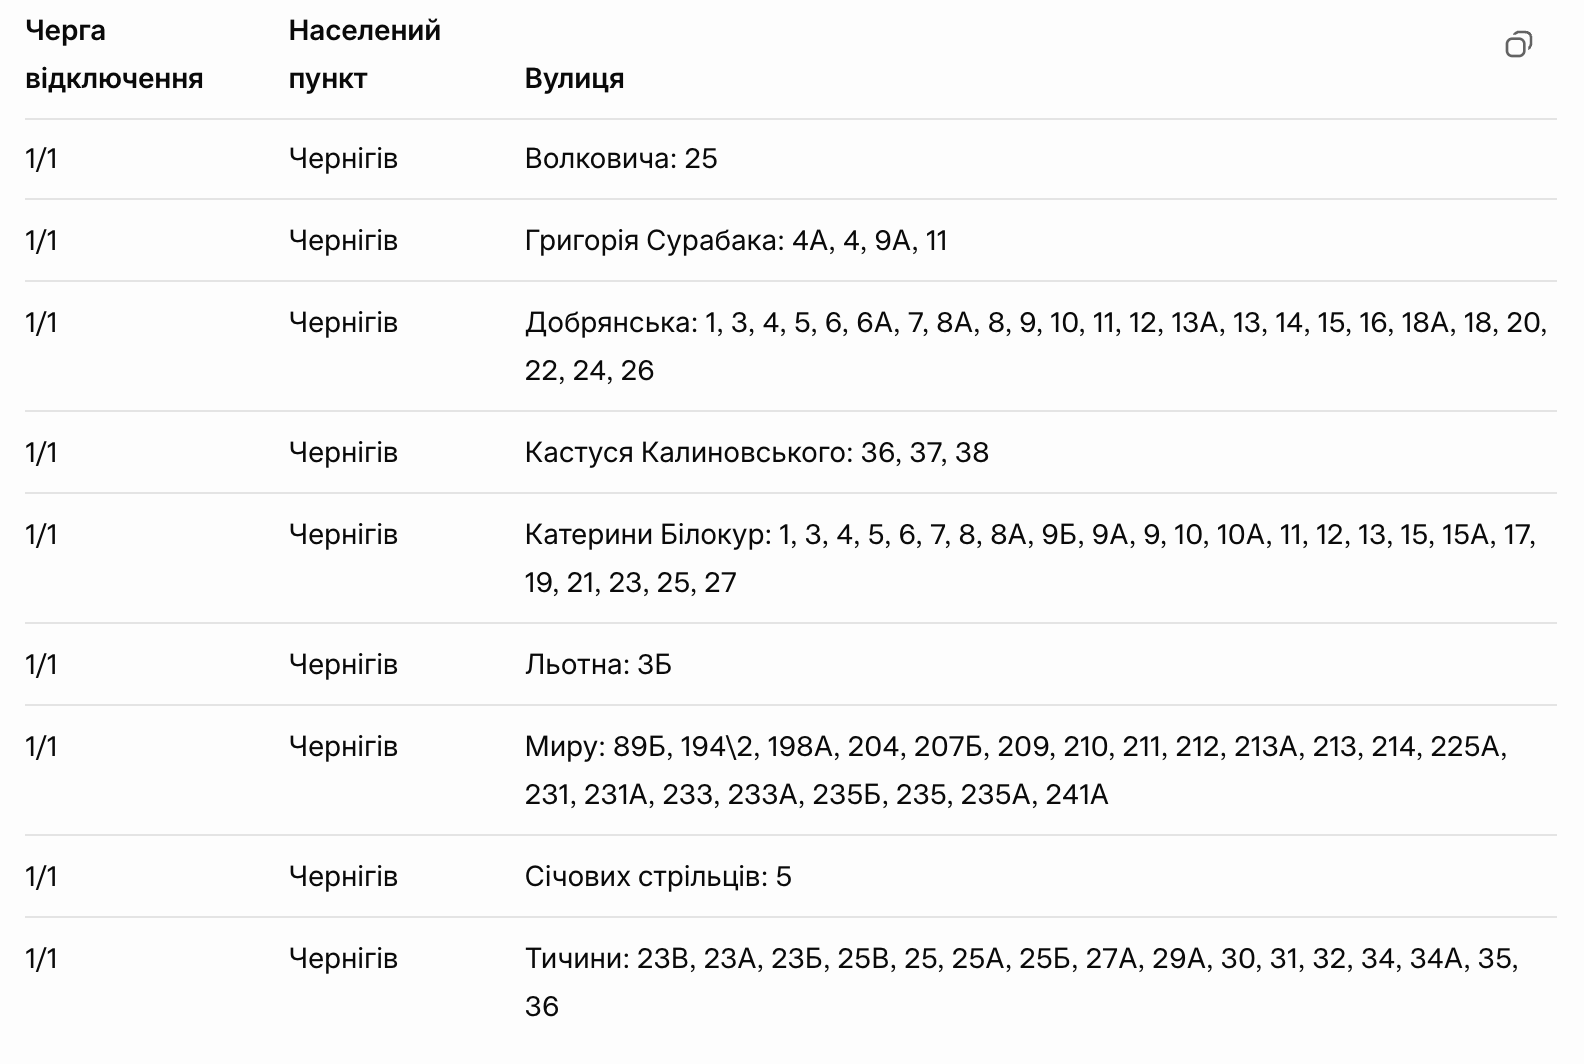
Task: Click Чернігів in the Волковича row
Action: 343,159
